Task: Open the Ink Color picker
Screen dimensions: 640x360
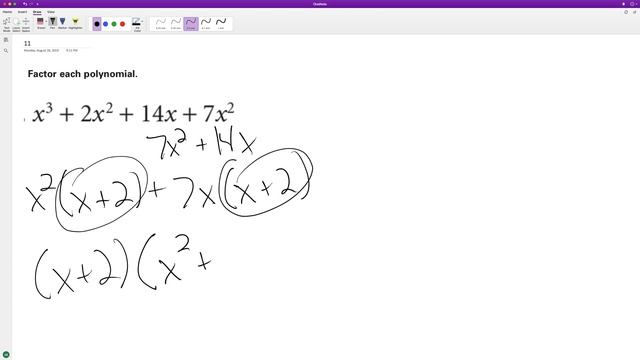Action: (x=137, y=24)
